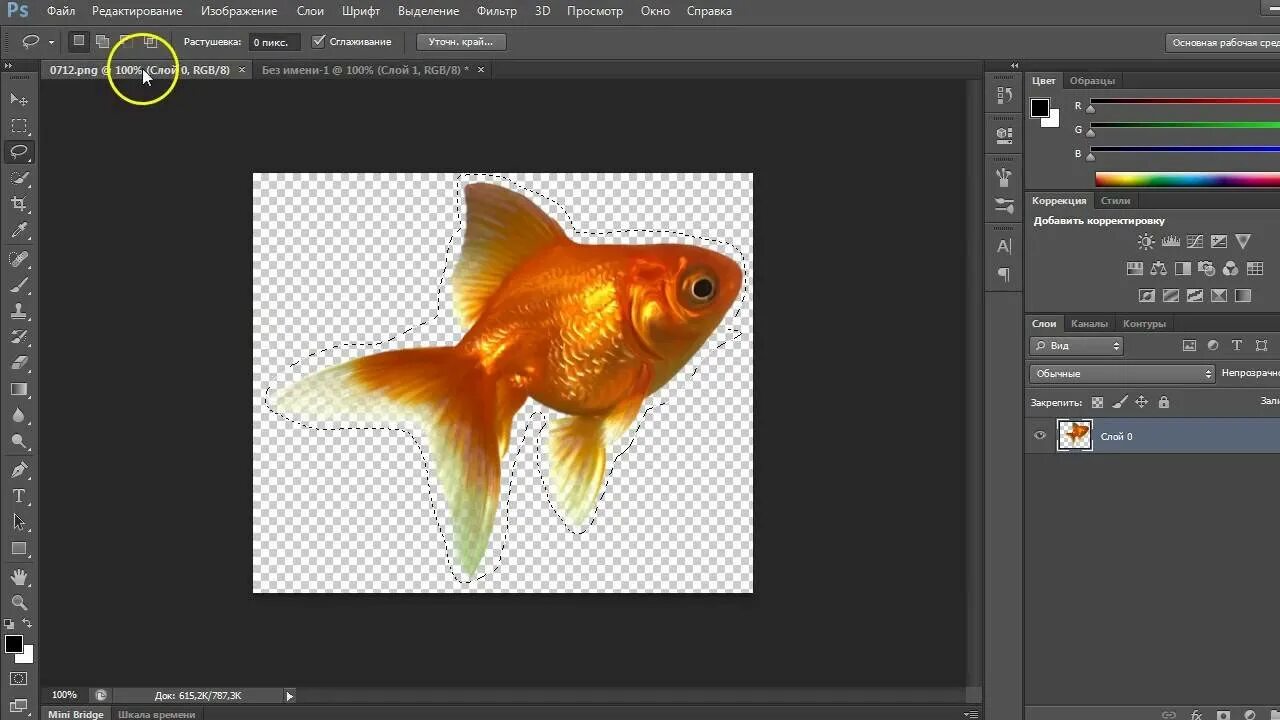
Task: Switch to the Образцы tab
Action: (x=1092, y=81)
